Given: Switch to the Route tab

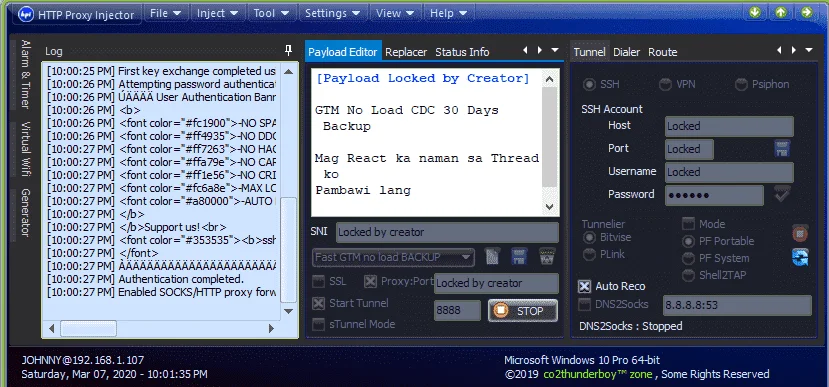Looking at the screenshot, I should (662, 52).
